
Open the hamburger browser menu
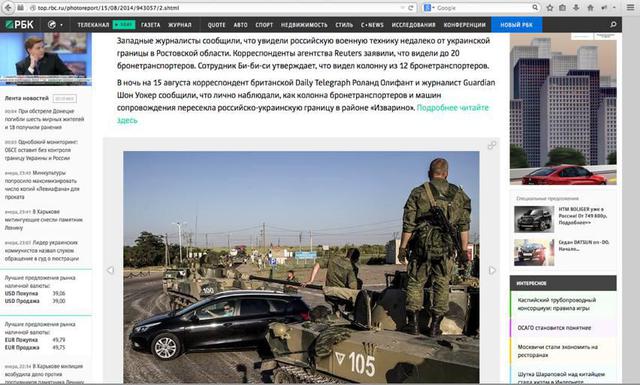point(631,8)
